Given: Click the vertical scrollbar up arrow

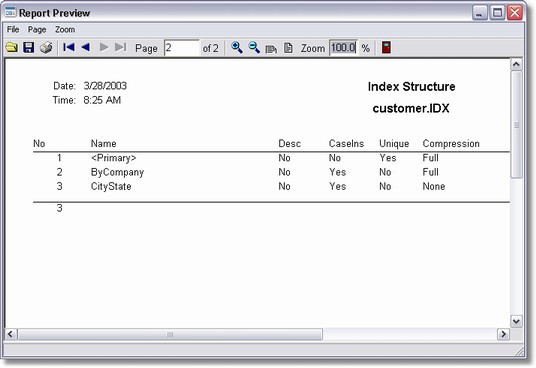Looking at the screenshot, I should coord(516,64).
